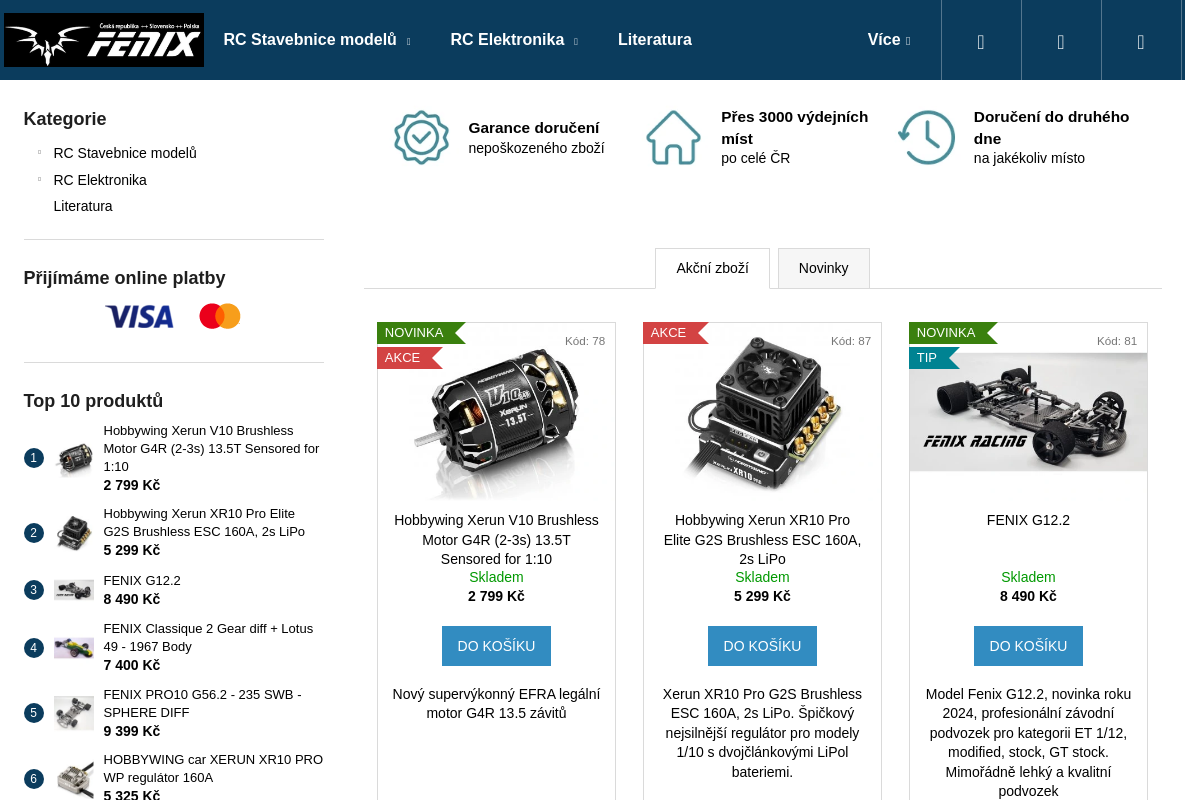Click rank badge 3 in Top 10 produktů
The height and width of the screenshot is (800, 1200).
click(x=34, y=590)
